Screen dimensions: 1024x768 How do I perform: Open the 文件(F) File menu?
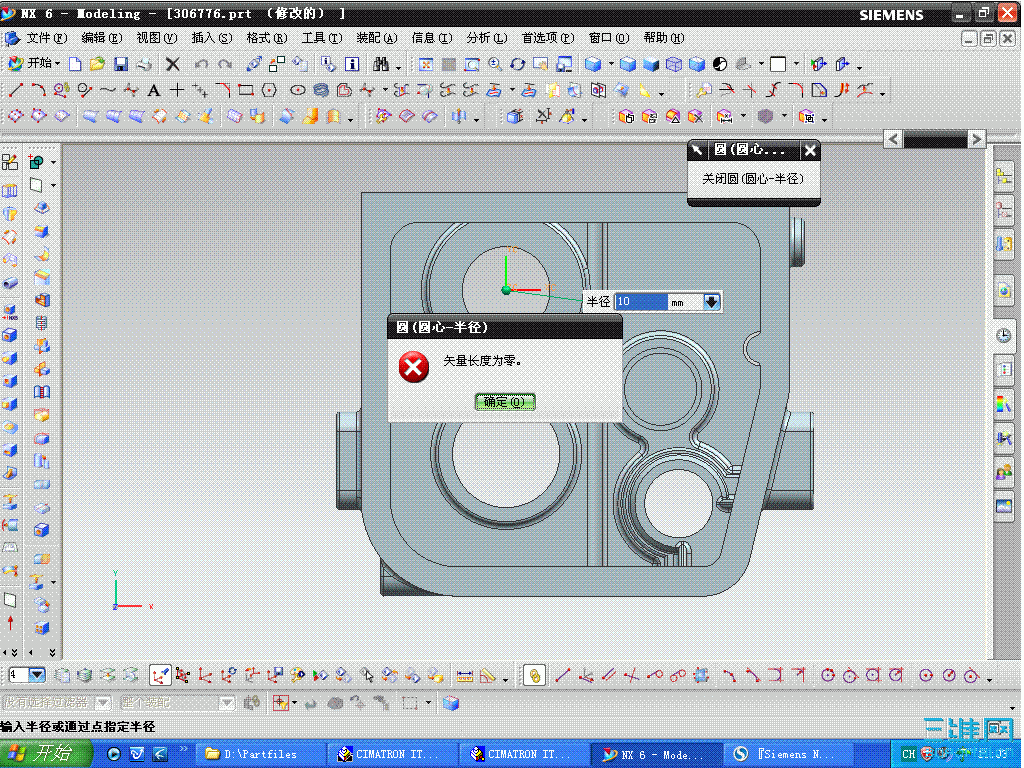(45, 38)
